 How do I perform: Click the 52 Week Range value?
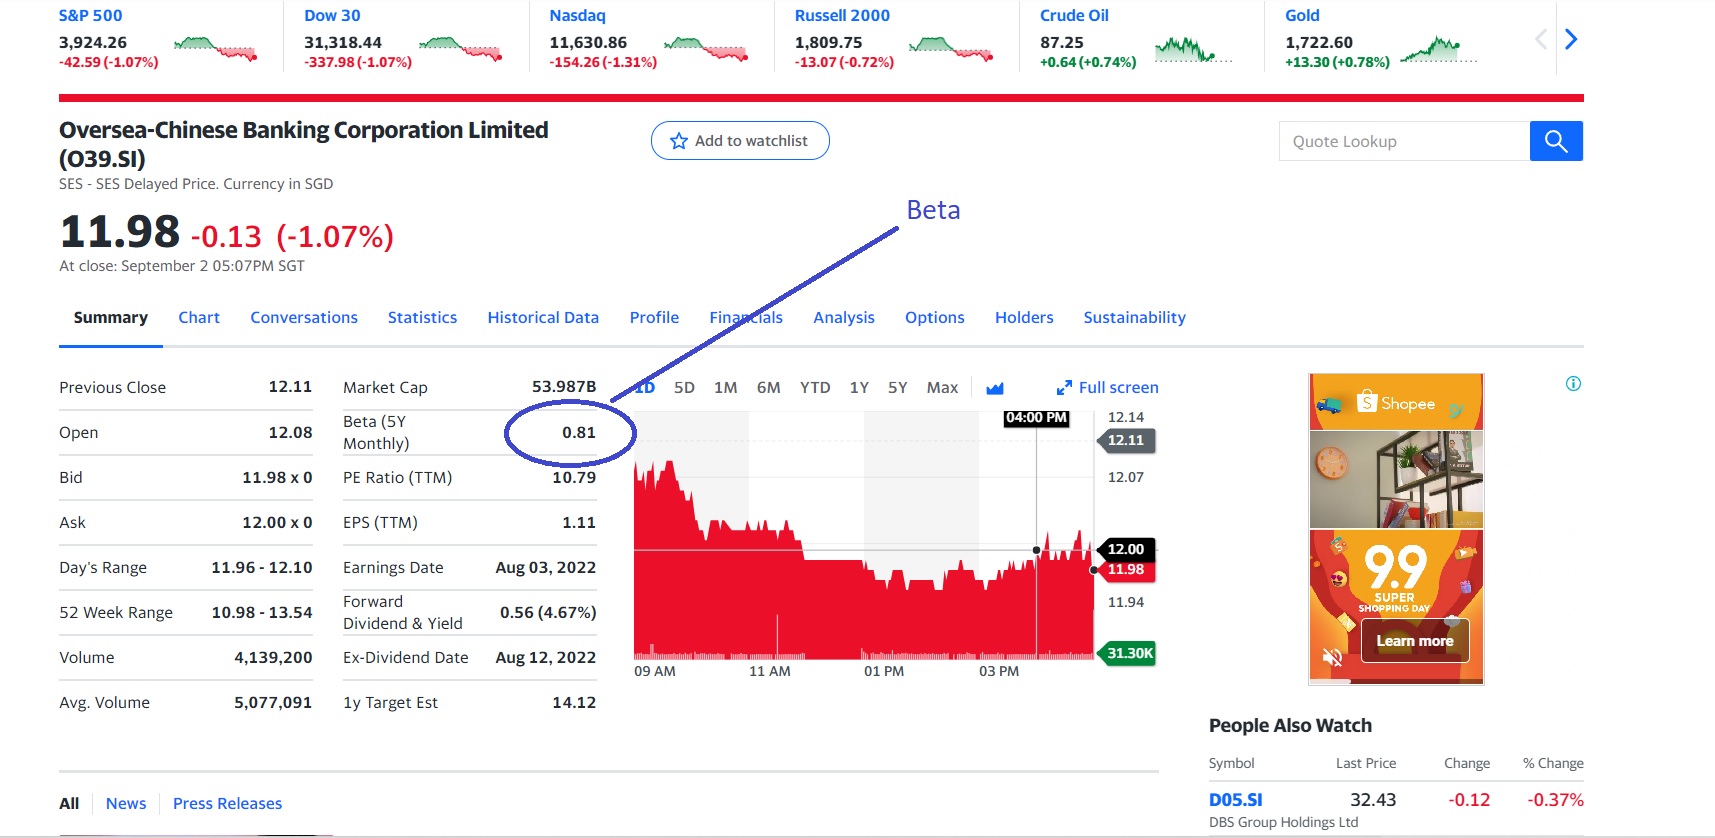tap(262, 612)
